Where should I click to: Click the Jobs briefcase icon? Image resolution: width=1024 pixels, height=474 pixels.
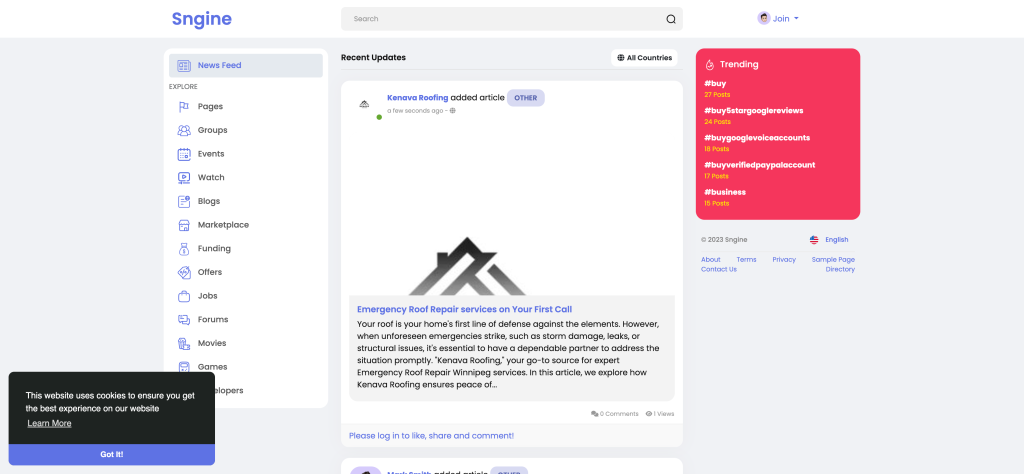(184, 296)
